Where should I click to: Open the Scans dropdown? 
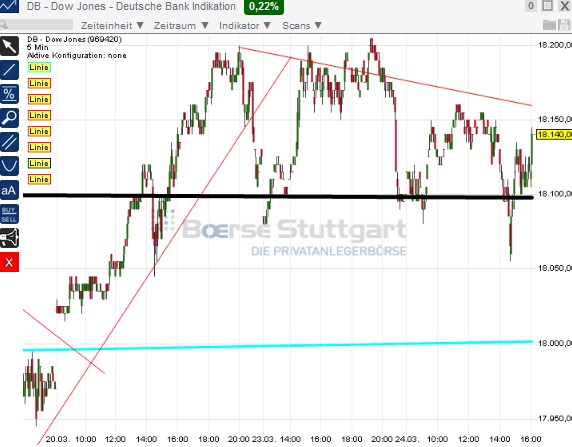[302, 26]
